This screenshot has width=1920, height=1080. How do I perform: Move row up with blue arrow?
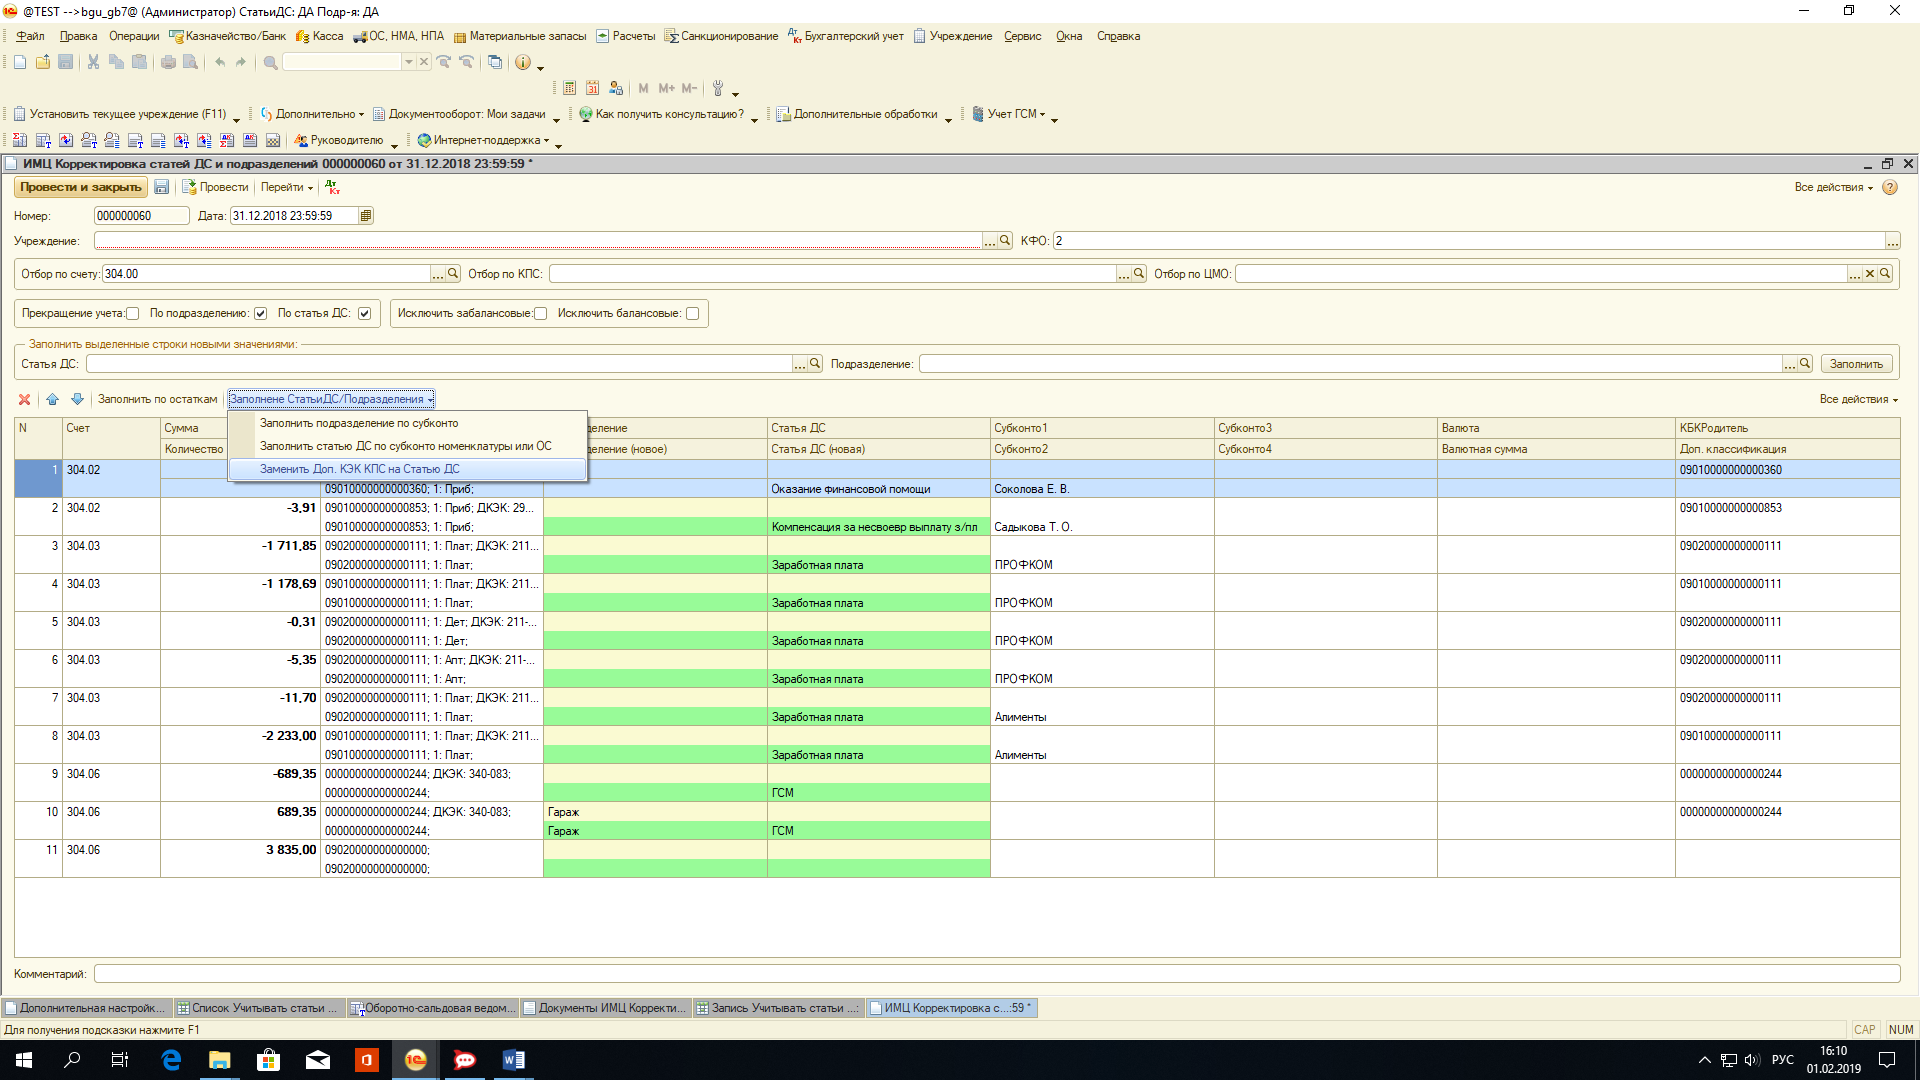(53, 399)
